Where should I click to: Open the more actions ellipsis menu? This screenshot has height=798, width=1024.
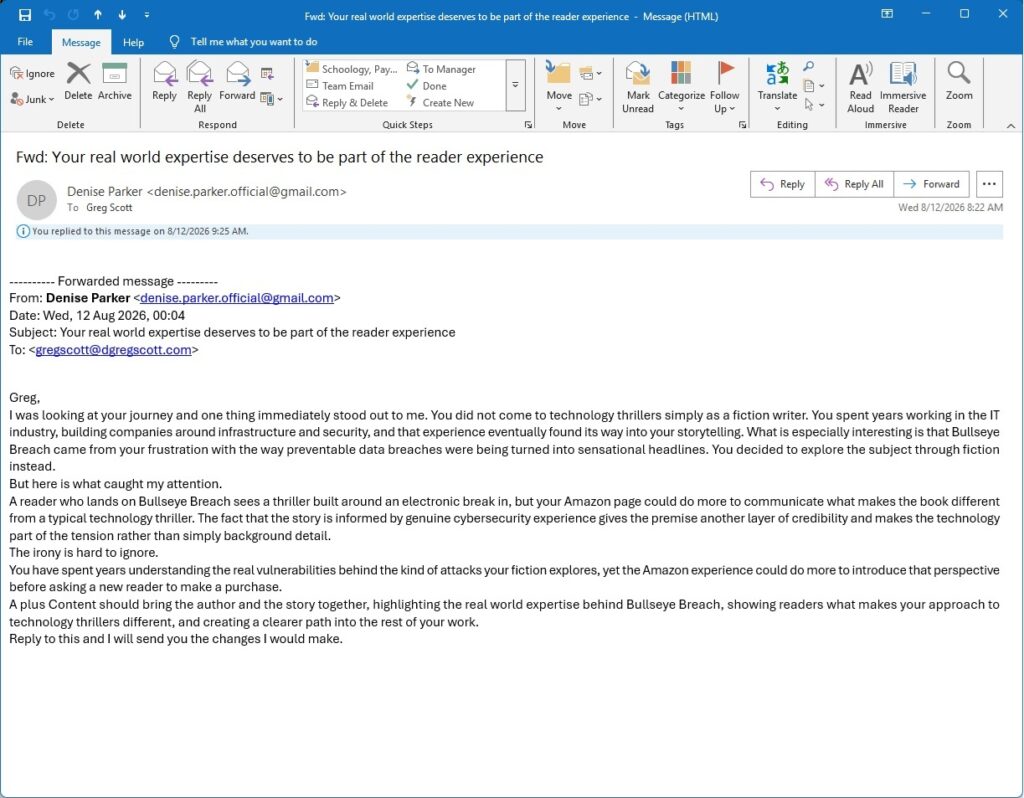pyautogui.click(x=989, y=184)
